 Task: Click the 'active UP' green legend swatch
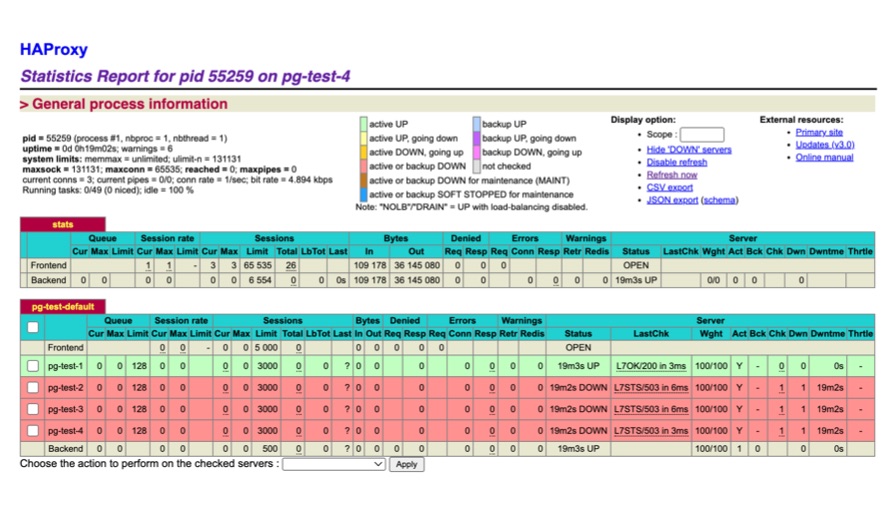[364, 124]
